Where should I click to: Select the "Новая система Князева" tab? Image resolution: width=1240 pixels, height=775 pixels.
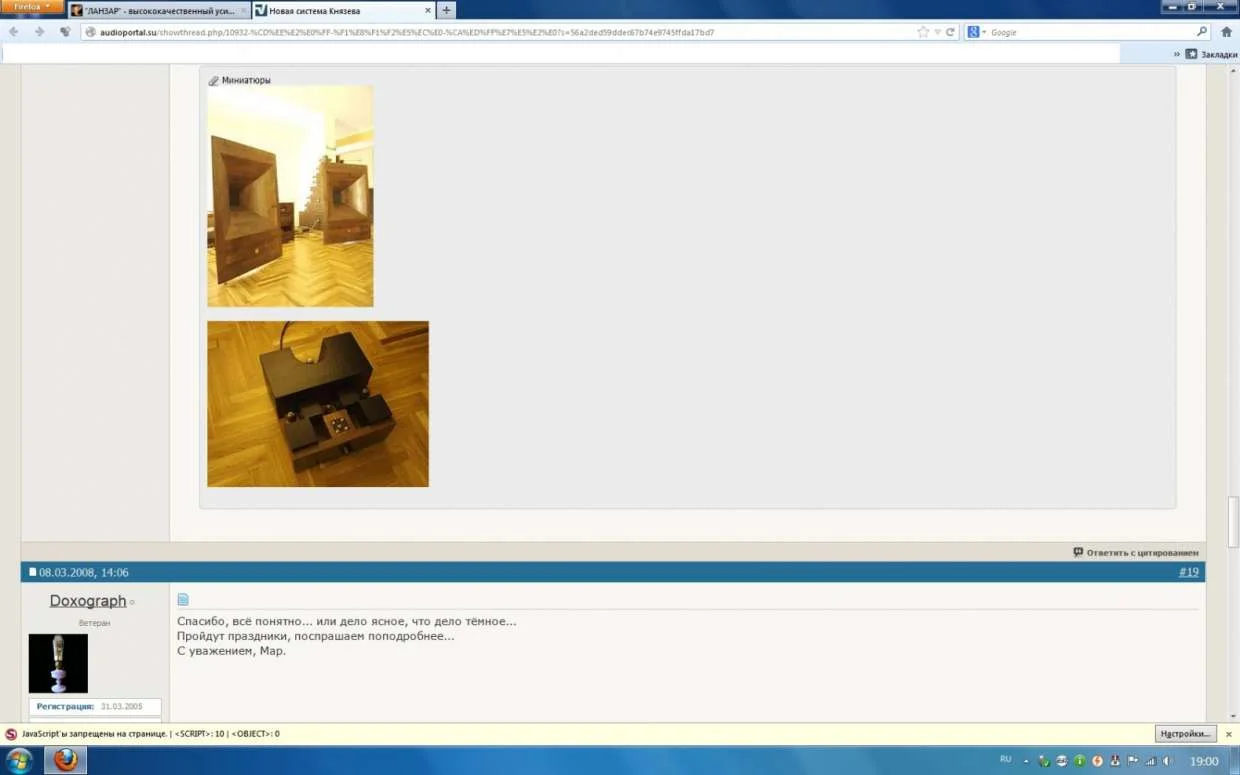click(x=343, y=11)
